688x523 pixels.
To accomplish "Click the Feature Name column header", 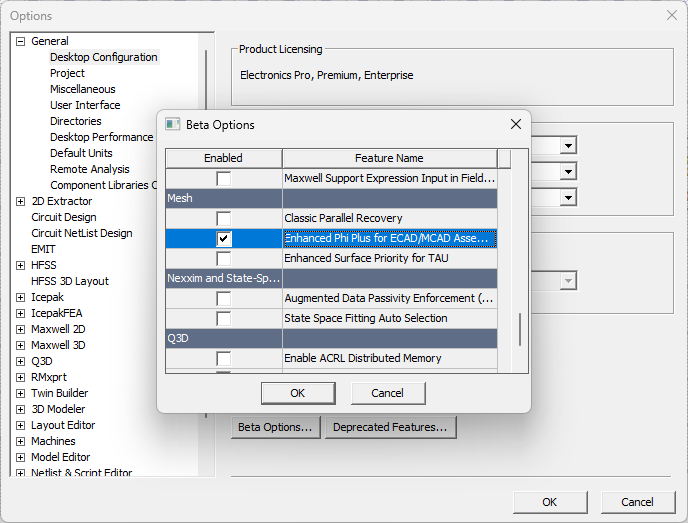I will pyautogui.click(x=389, y=158).
